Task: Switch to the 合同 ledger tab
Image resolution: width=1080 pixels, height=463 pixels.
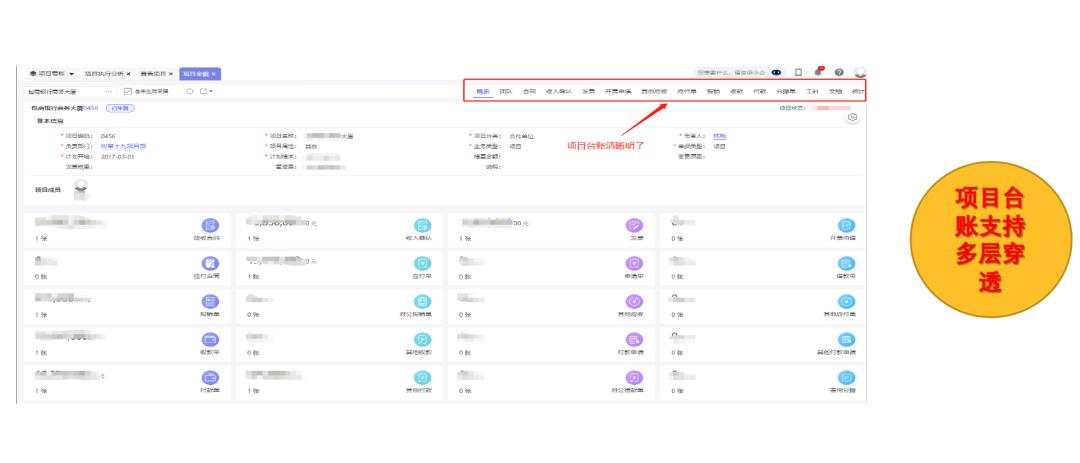Action: (x=529, y=91)
